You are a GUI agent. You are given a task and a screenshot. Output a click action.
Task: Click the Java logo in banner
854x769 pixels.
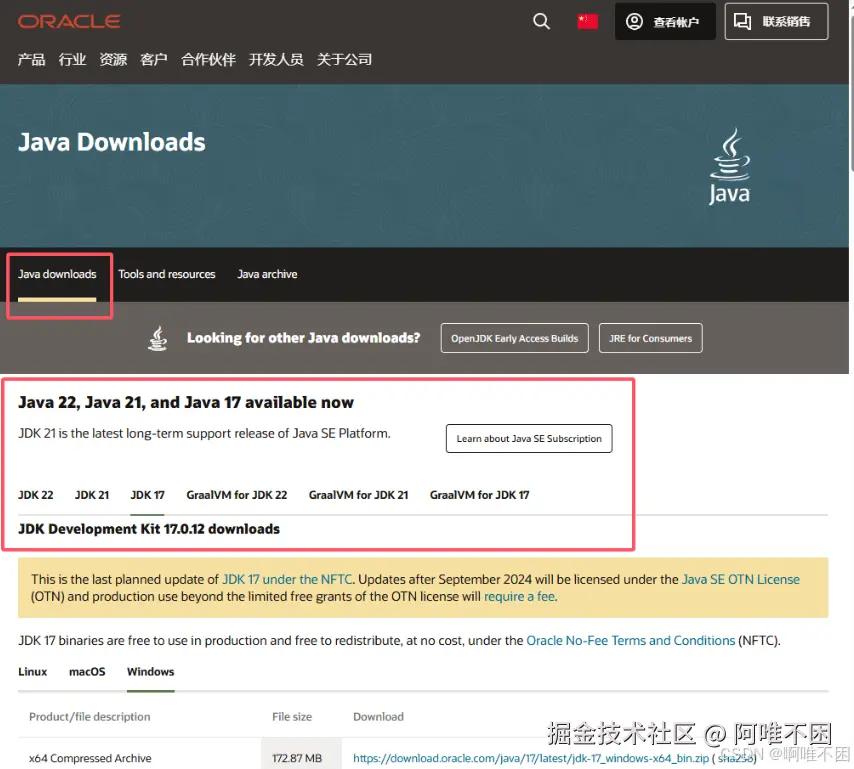(x=730, y=166)
